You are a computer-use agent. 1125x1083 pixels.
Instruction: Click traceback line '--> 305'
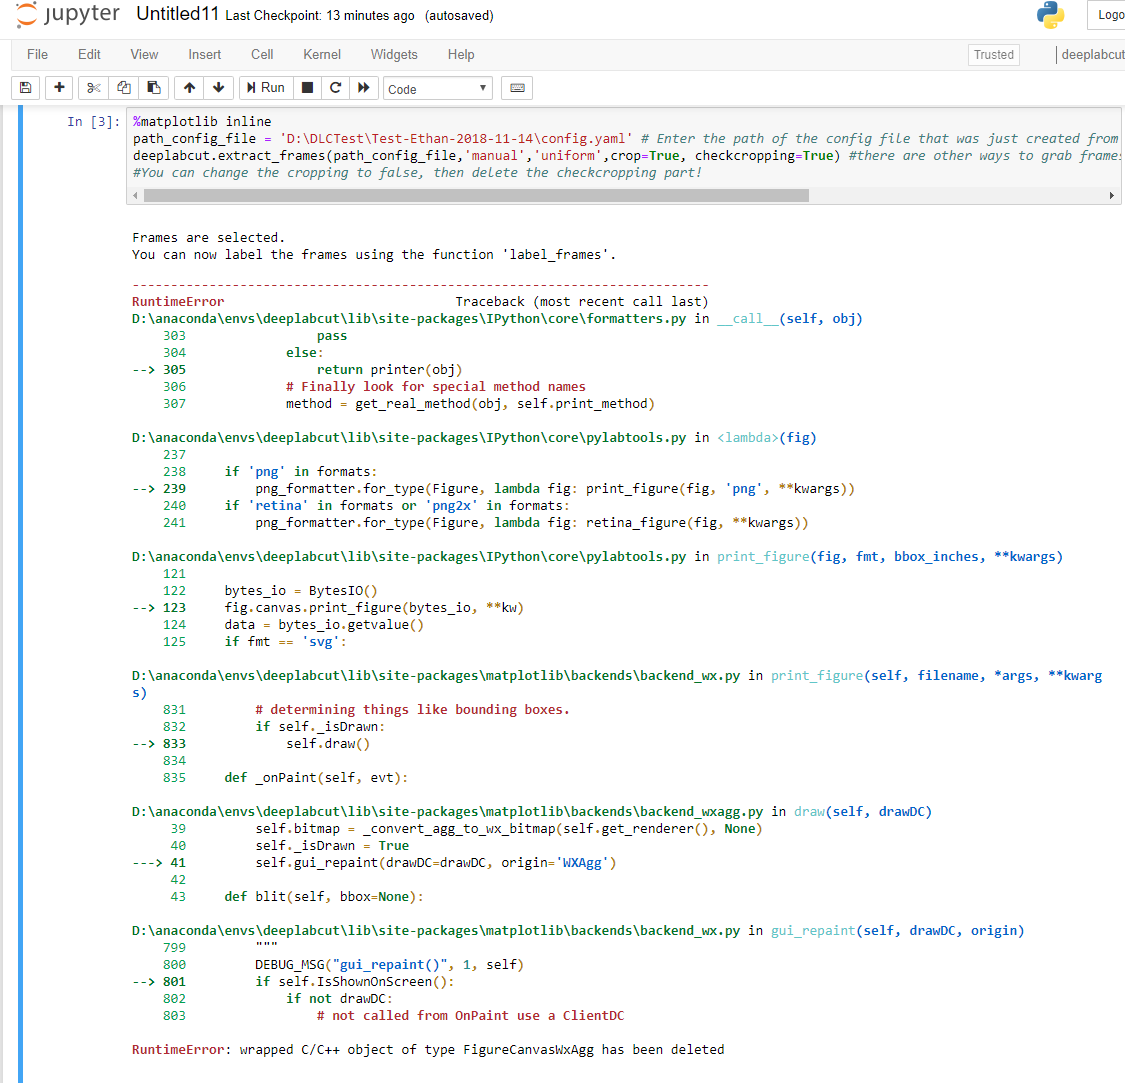[297, 370]
